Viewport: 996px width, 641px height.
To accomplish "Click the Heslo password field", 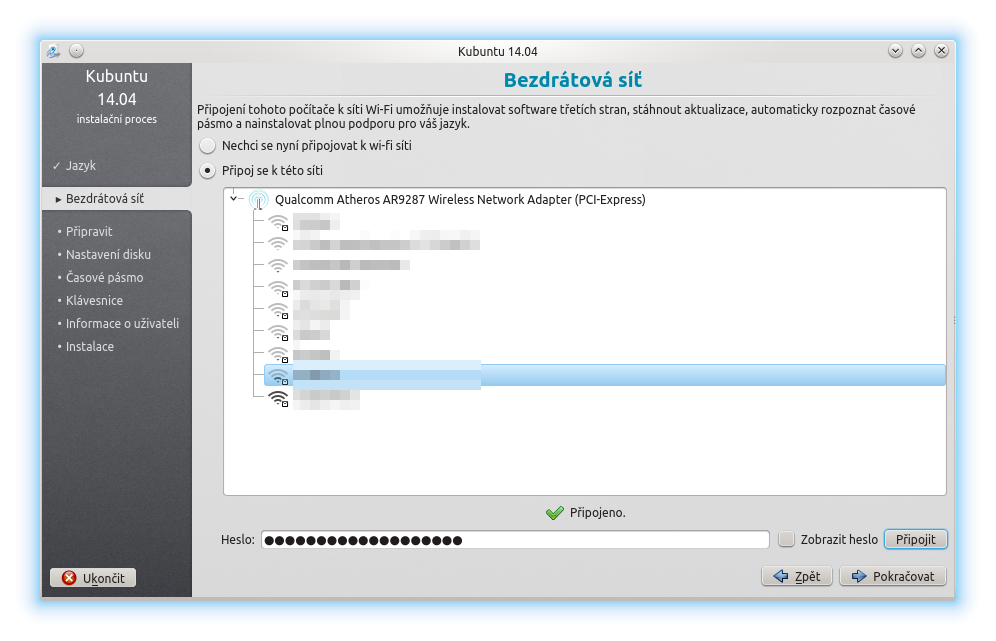I will point(515,540).
